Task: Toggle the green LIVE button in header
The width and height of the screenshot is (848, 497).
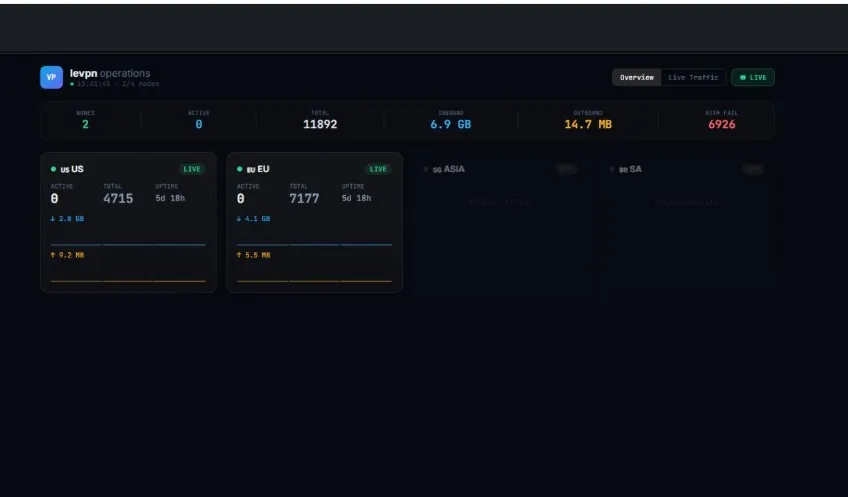Action: [x=753, y=77]
